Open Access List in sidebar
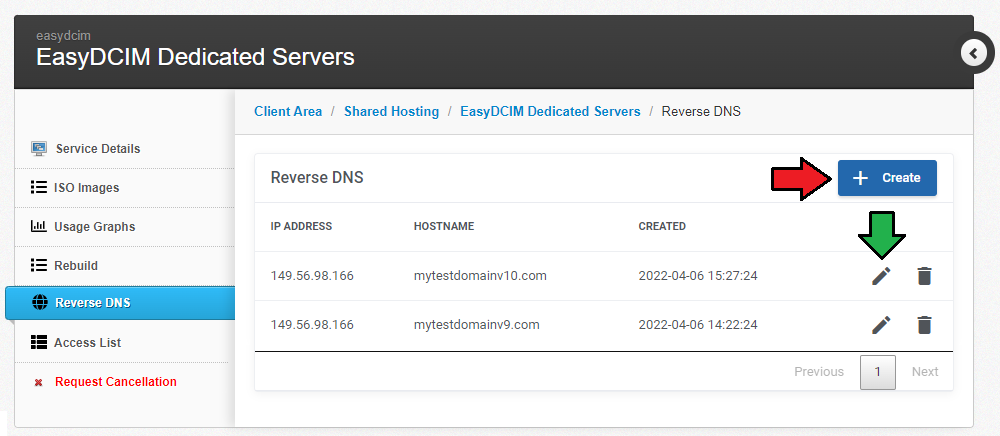Viewport: 1000px width, 436px height. pyautogui.click(x=87, y=343)
